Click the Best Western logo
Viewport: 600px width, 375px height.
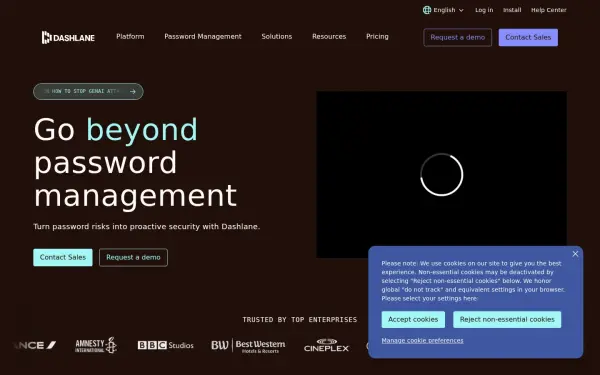(x=248, y=346)
